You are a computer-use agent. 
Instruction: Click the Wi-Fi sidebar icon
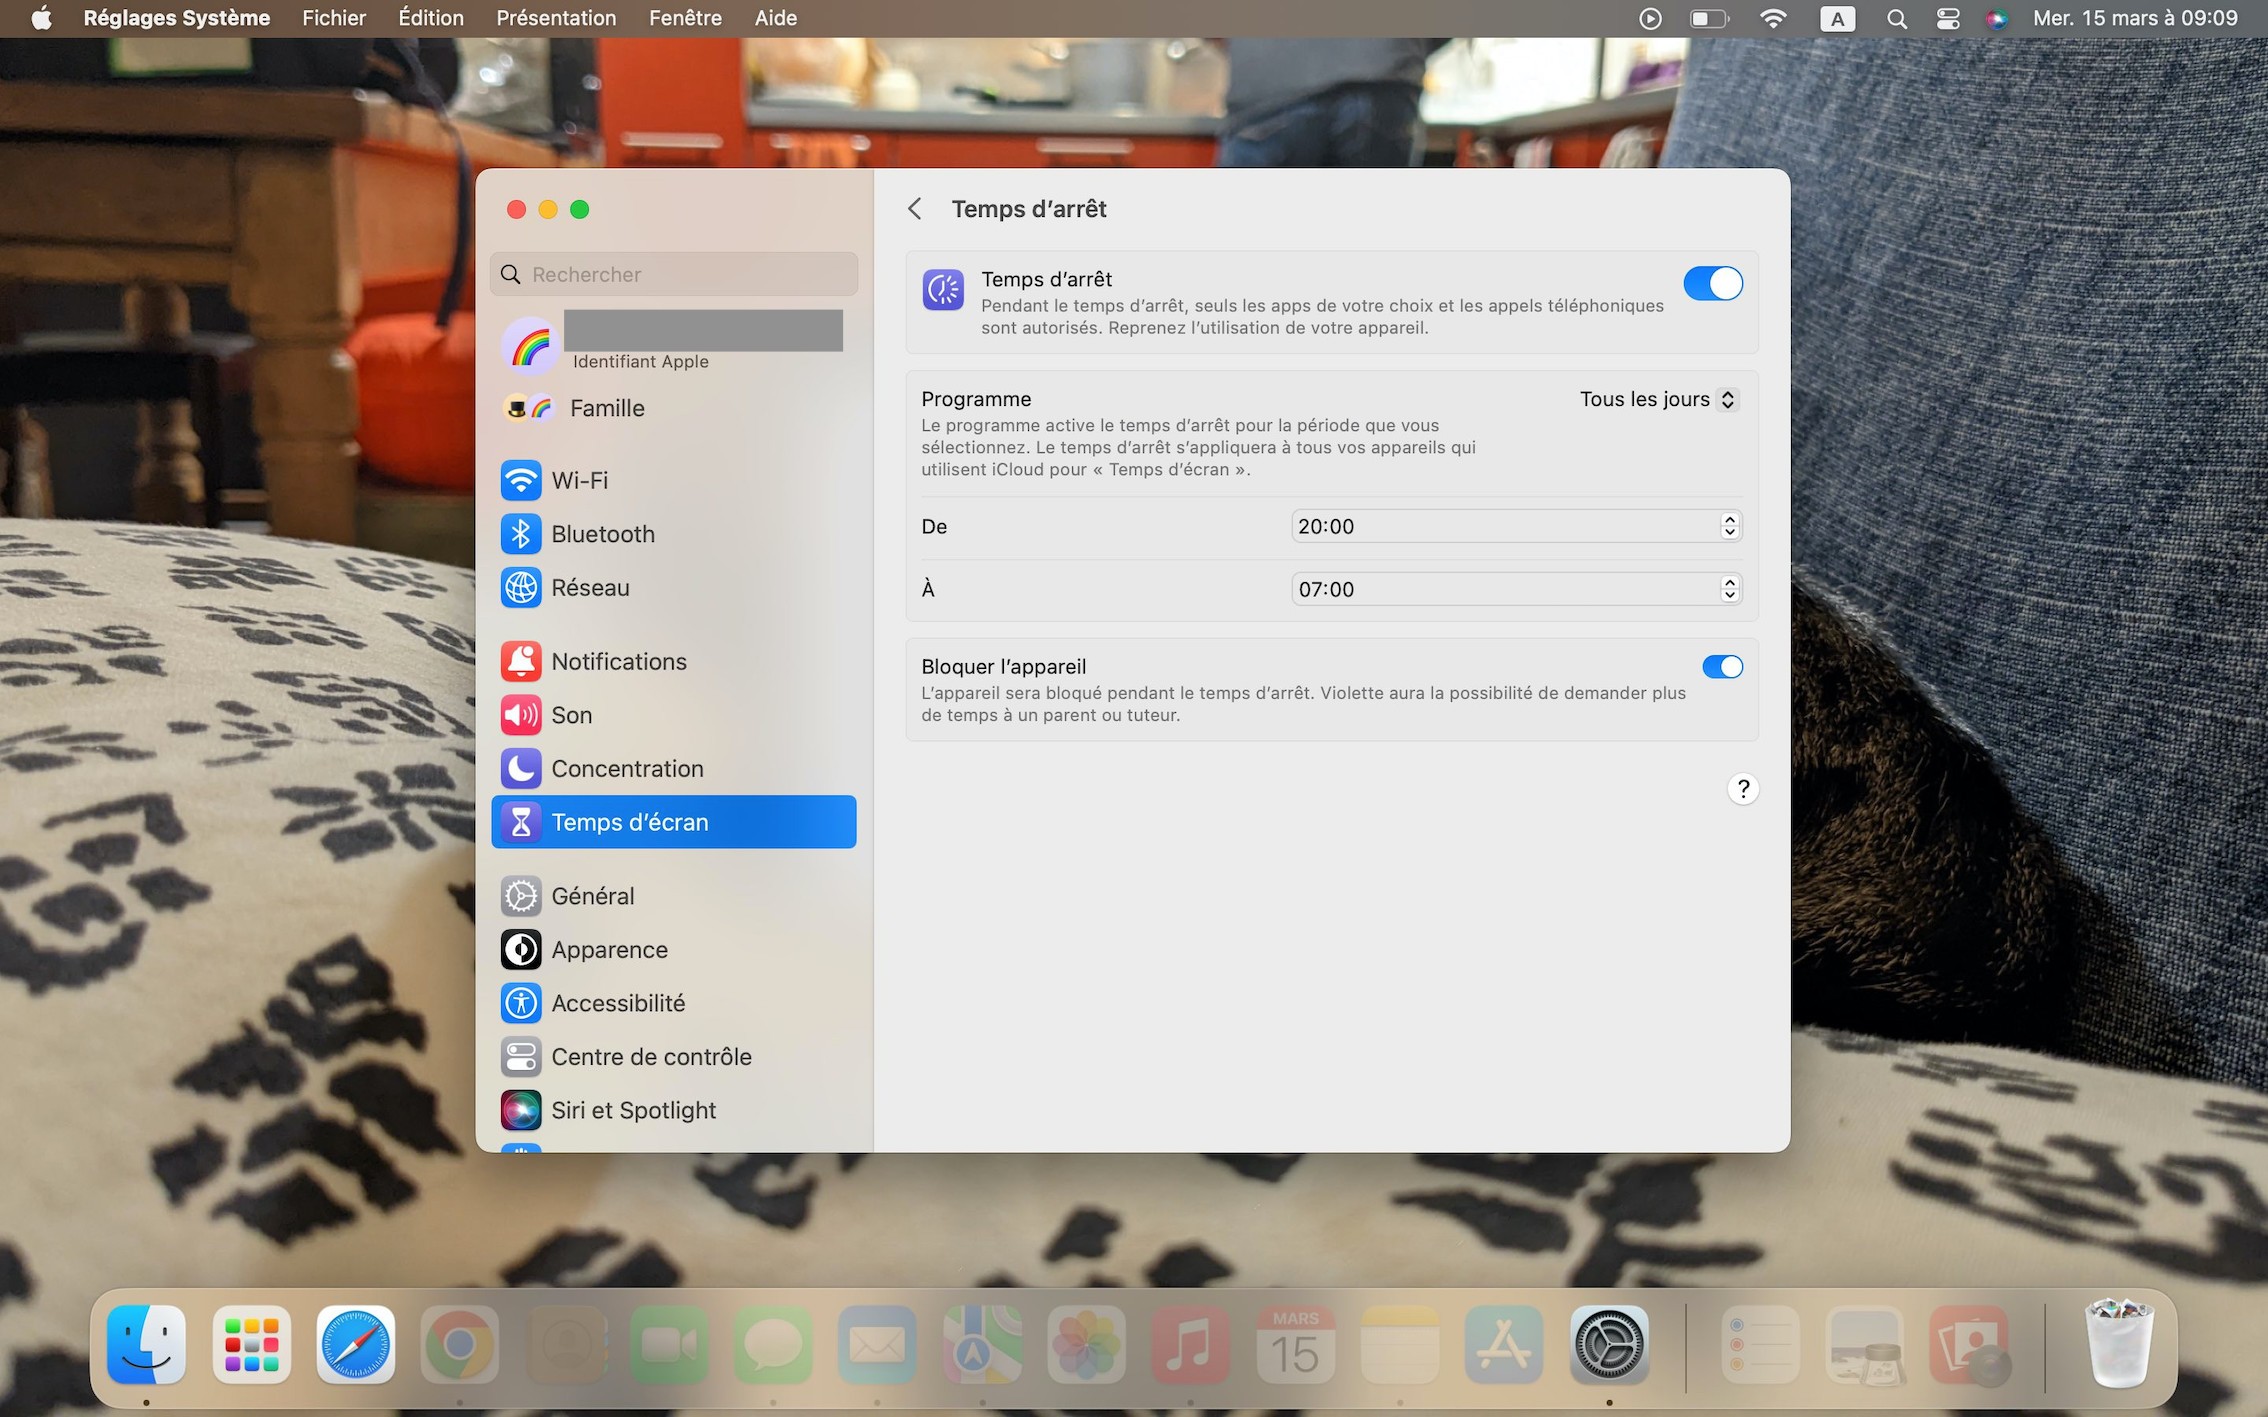point(520,480)
